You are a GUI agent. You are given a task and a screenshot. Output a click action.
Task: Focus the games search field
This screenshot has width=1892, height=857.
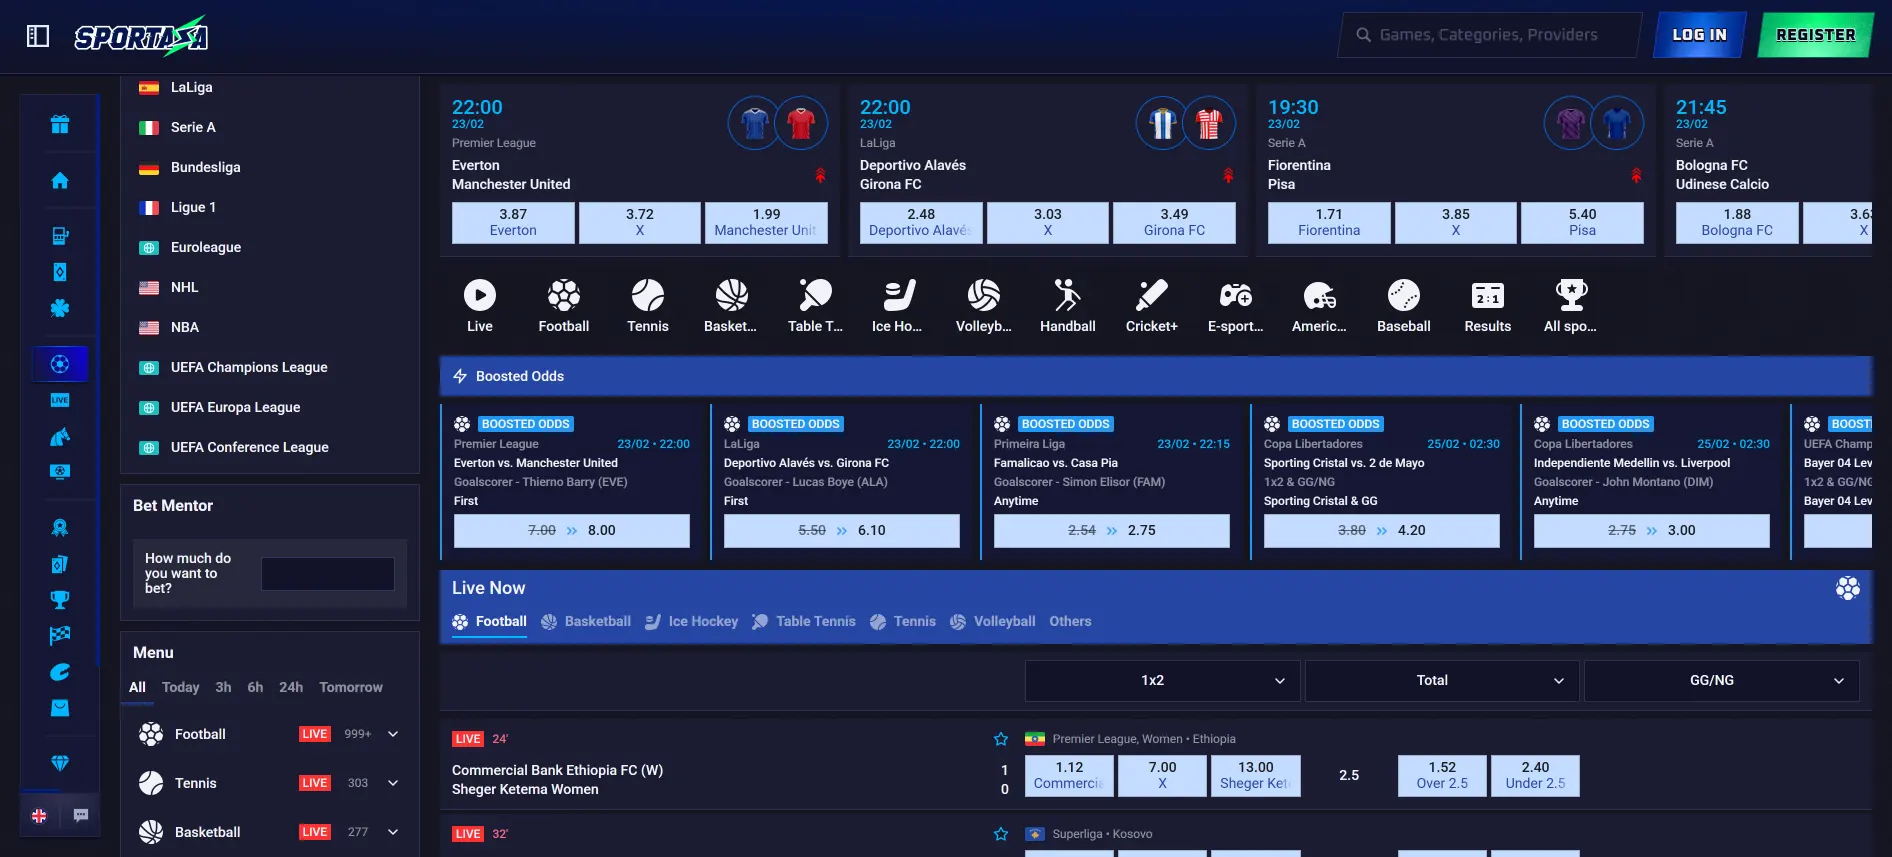pos(1490,35)
